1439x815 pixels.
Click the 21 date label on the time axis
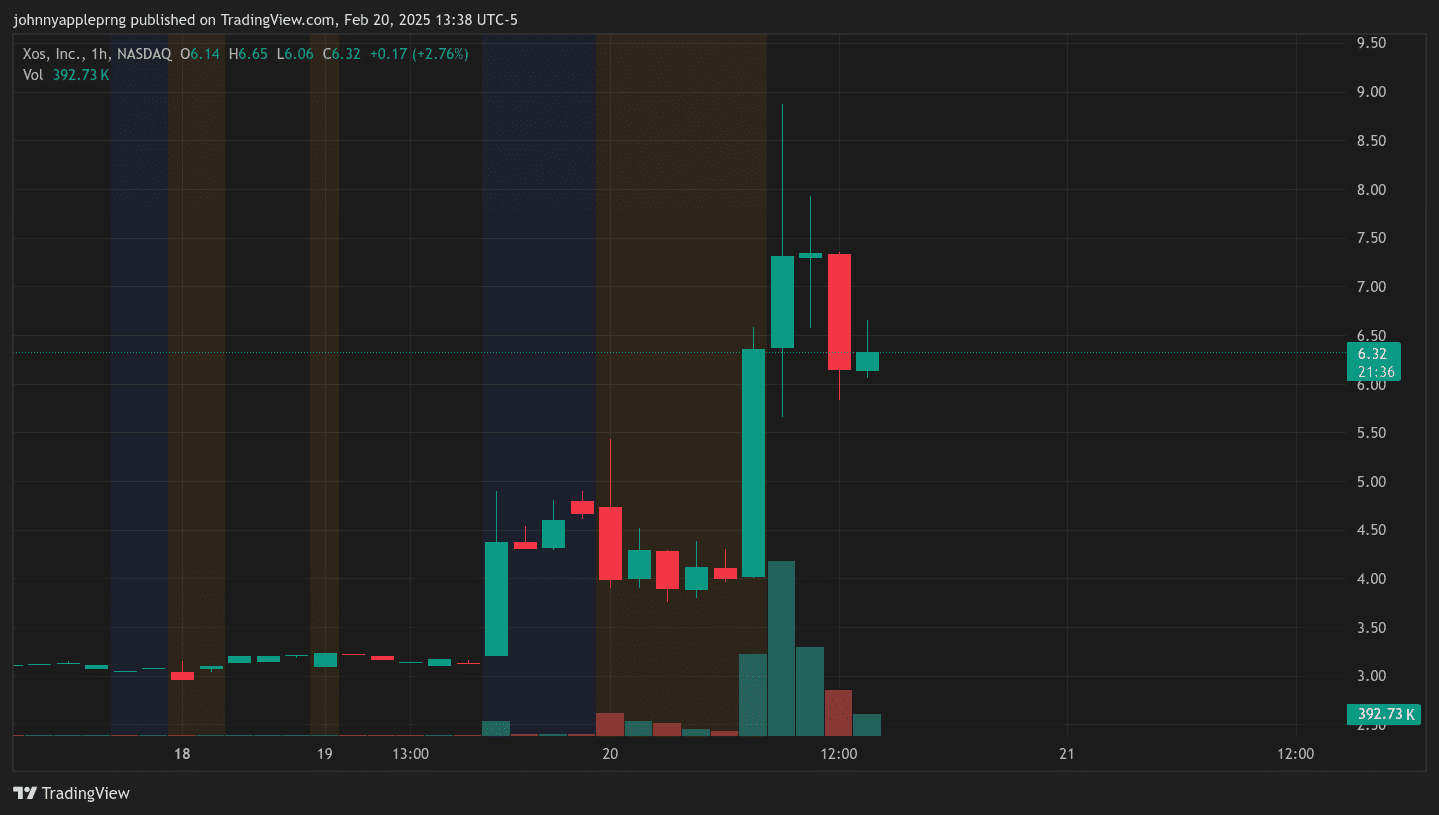pos(1067,754)
